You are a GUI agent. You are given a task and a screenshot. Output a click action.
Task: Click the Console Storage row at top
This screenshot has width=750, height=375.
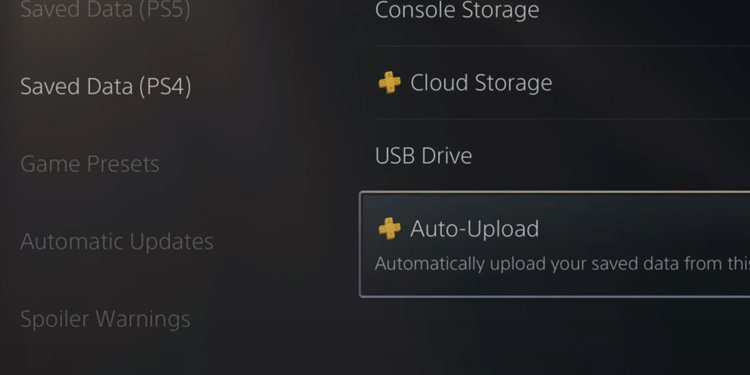click(x=562, y=11)
